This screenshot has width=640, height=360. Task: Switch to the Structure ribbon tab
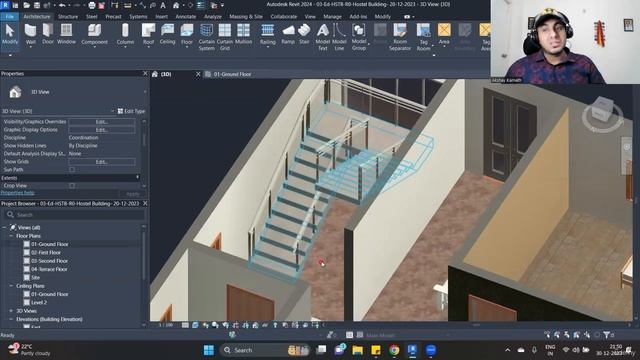click(x=68, y=17)
